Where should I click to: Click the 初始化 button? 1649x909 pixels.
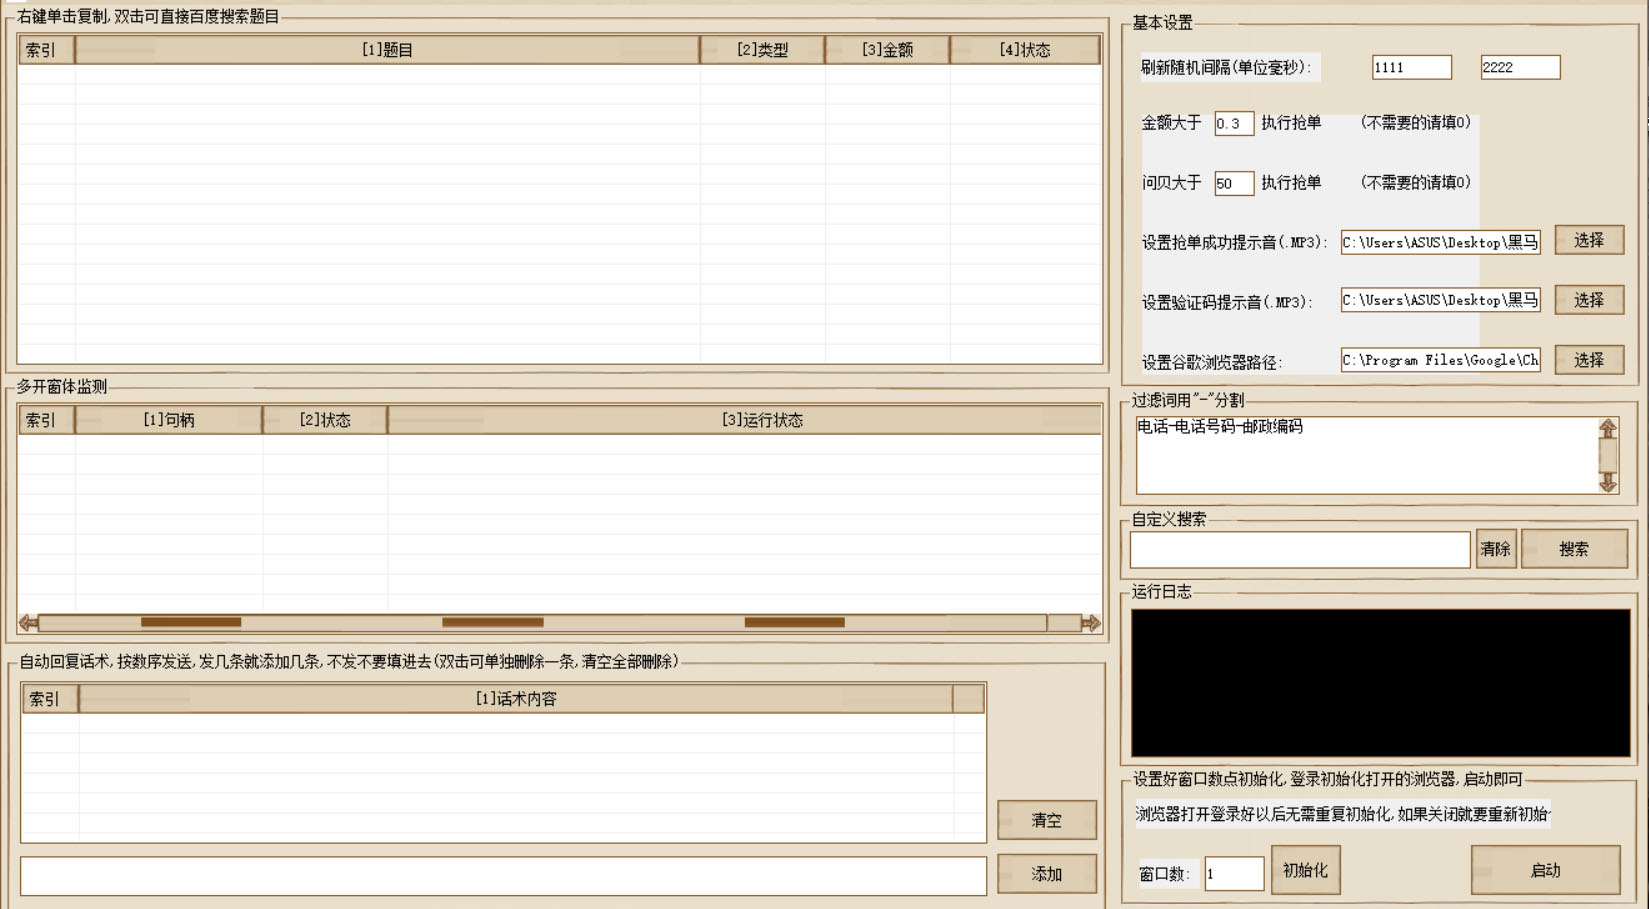(x=1305, y=870)
